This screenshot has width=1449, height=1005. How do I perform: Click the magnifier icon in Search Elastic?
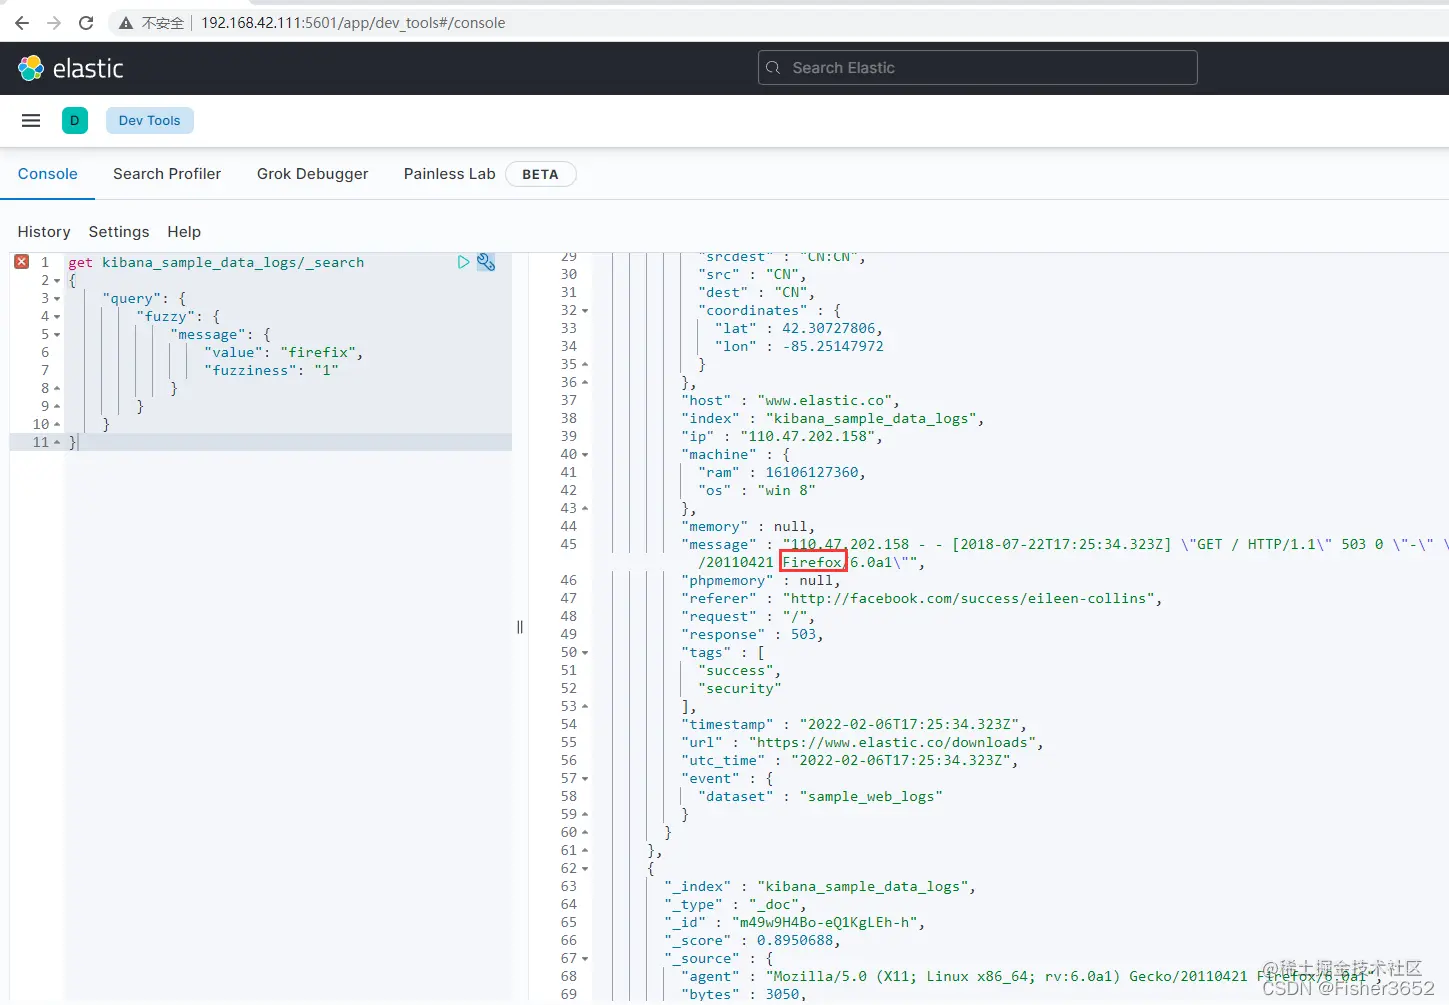[x=773, y=68]
